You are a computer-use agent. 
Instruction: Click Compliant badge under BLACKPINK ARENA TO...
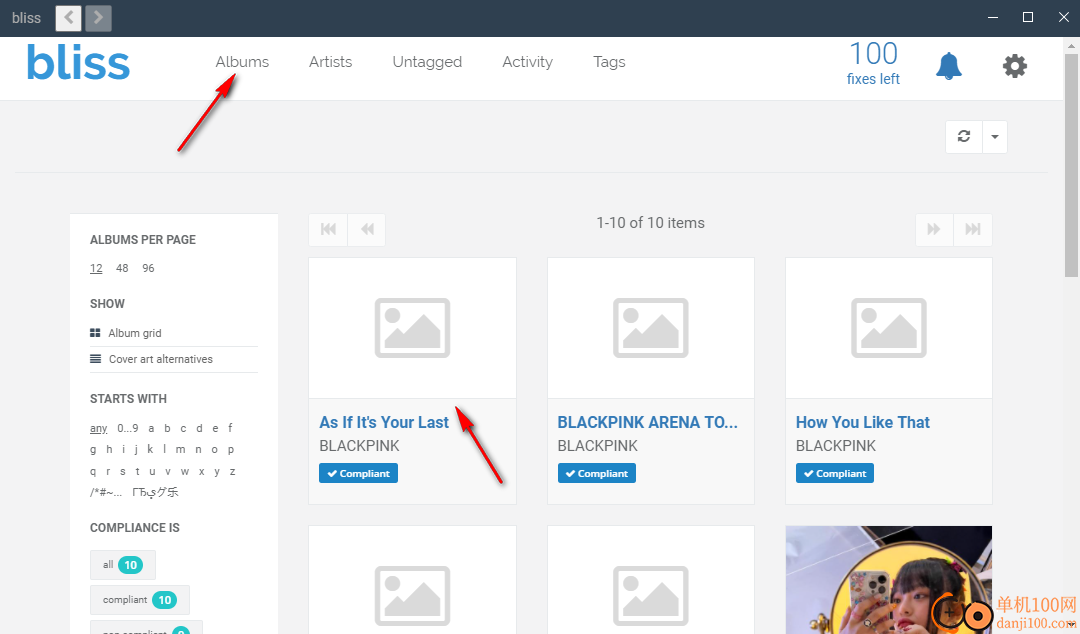596,473
